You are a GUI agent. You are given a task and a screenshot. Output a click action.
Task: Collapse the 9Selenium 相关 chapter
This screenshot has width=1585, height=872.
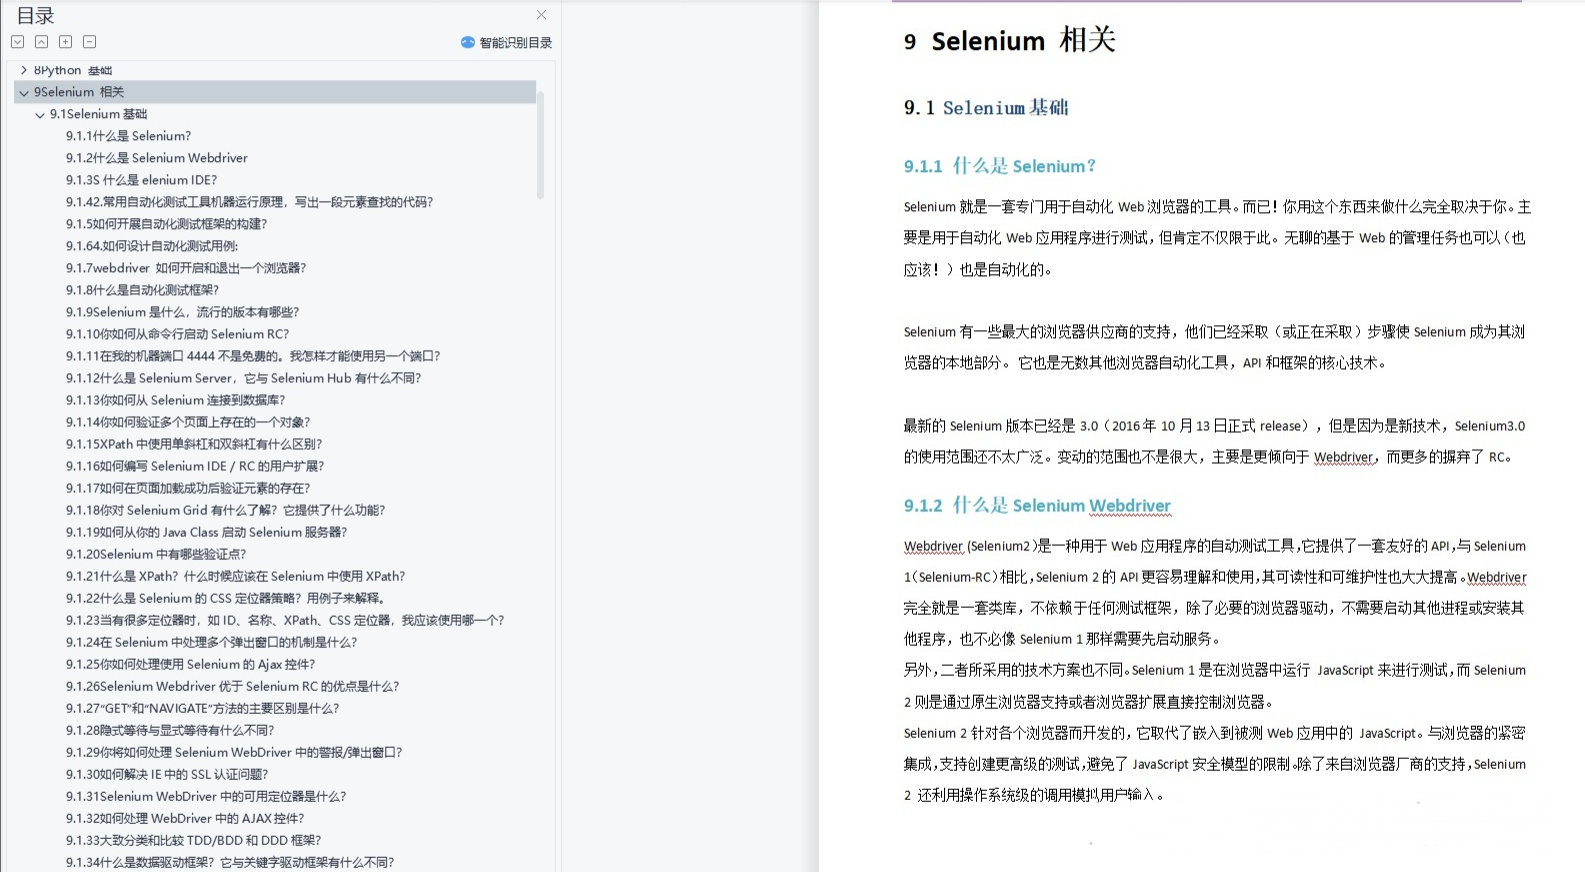coord(24,92)
